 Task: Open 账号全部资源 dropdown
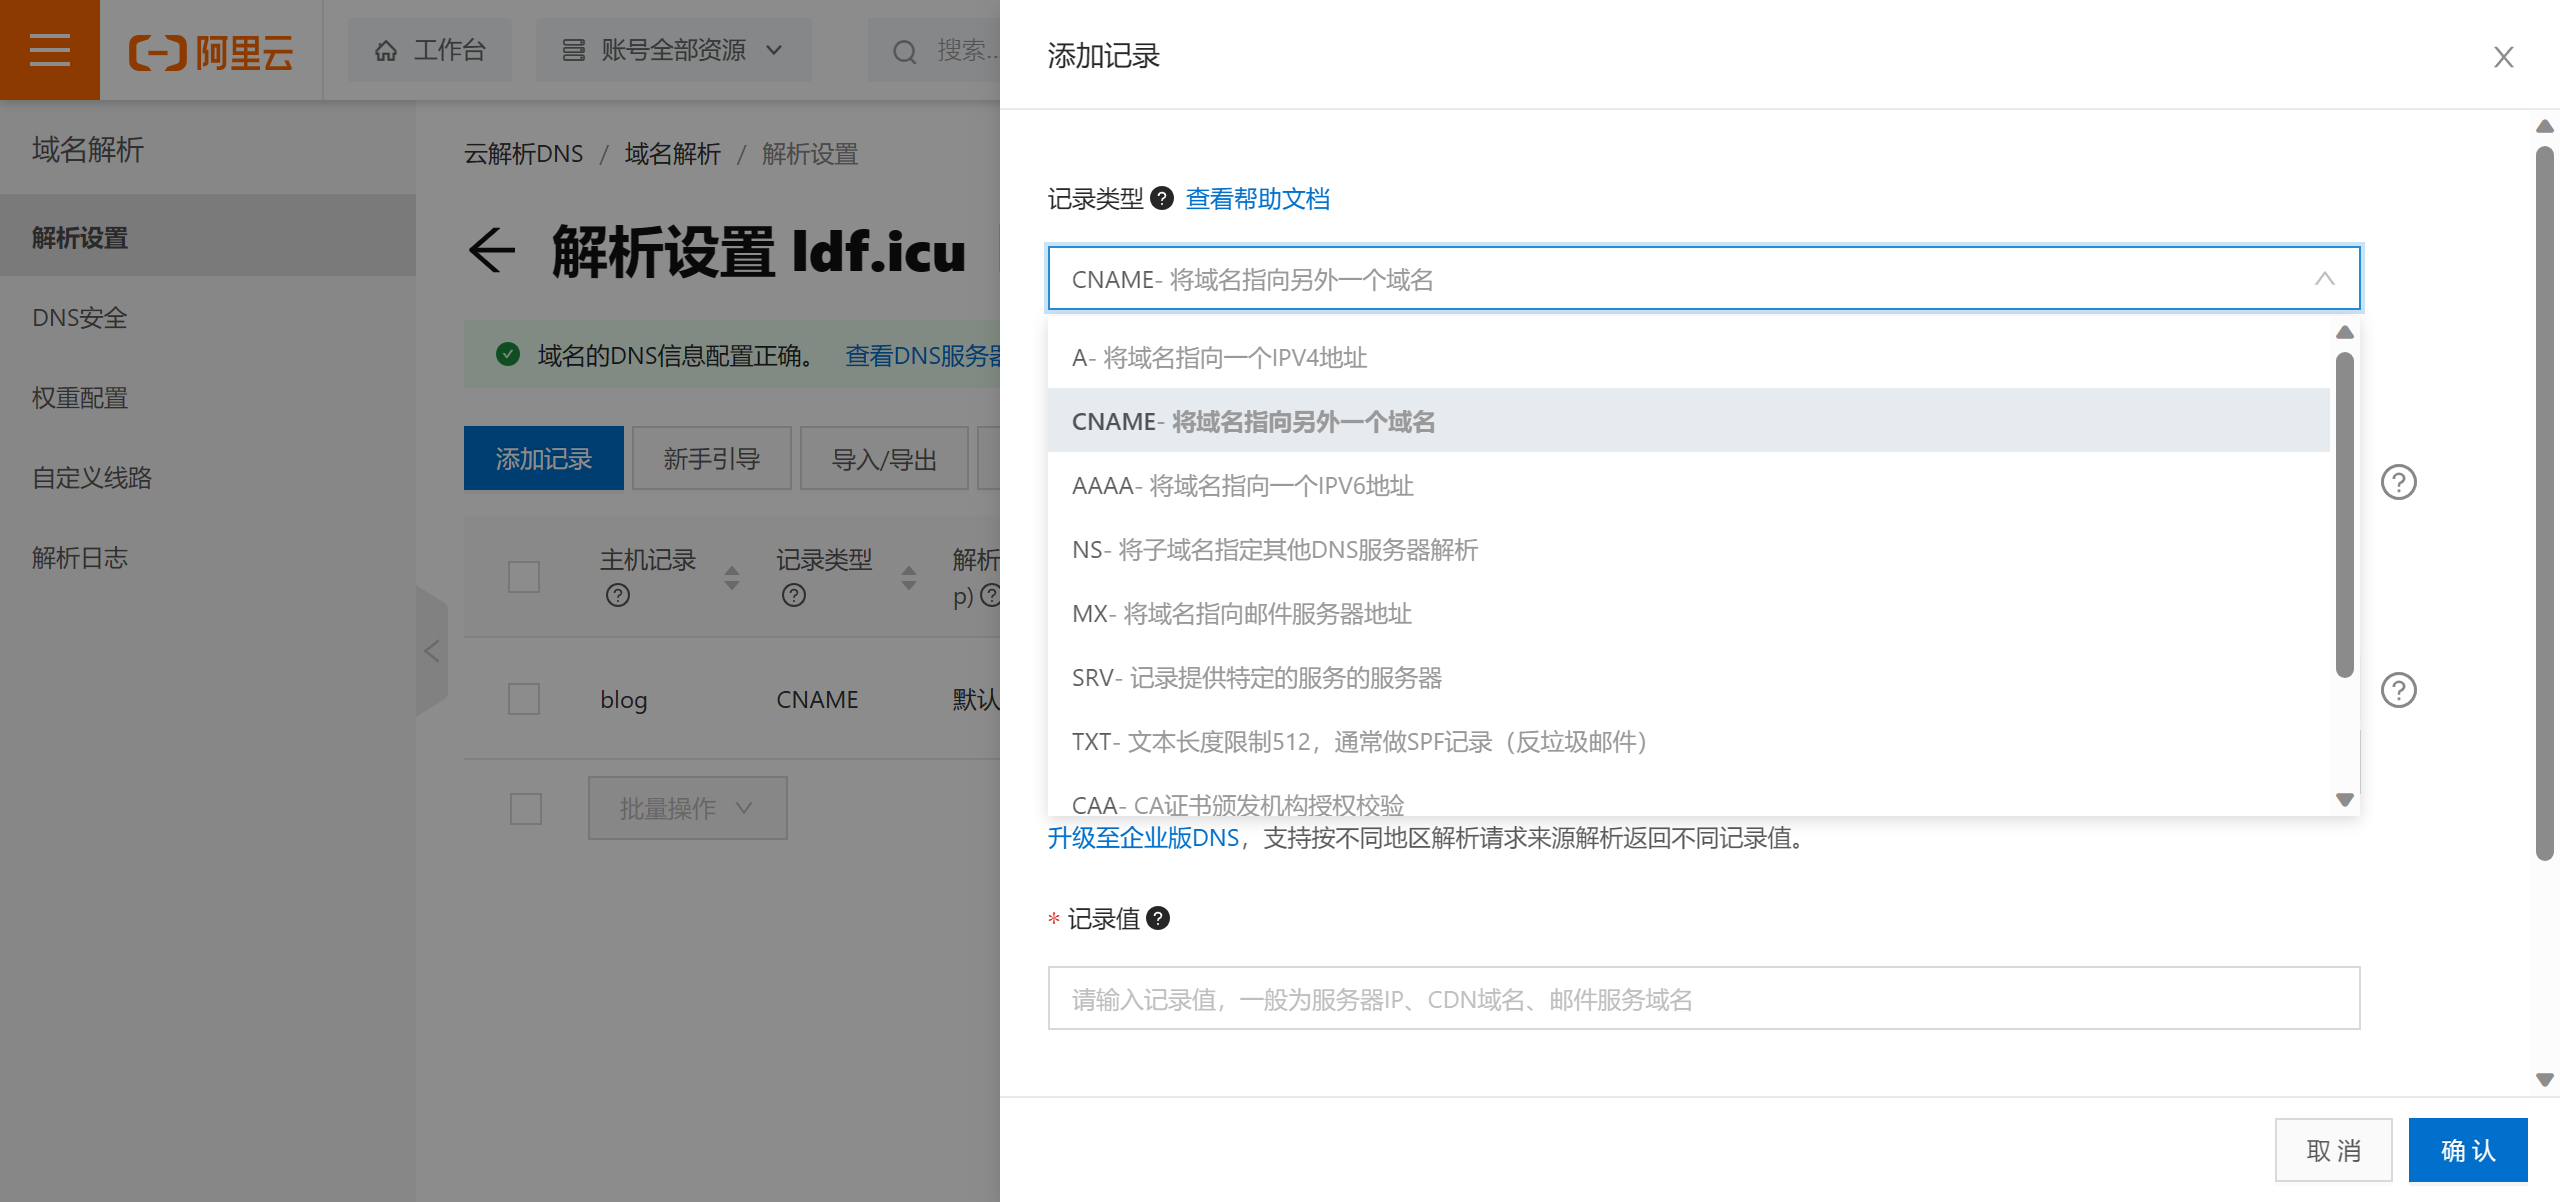coord(673,50)
